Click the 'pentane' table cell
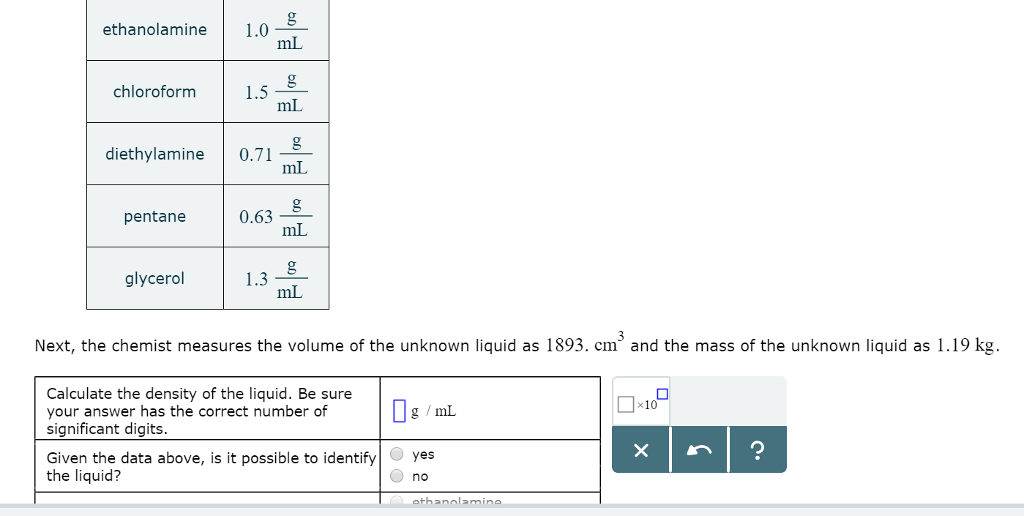 pos(155,216)
